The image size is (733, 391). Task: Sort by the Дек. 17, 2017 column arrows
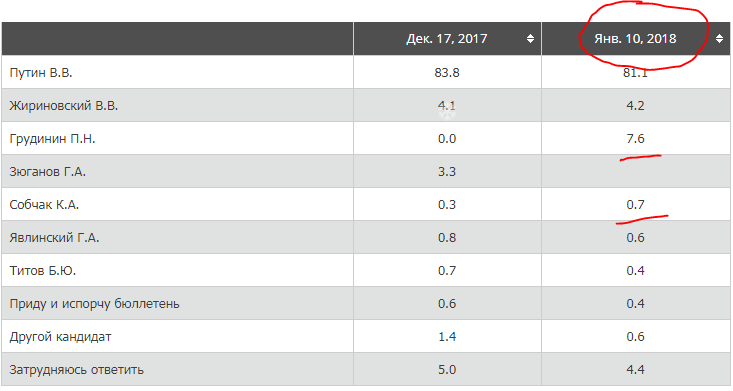530,39
